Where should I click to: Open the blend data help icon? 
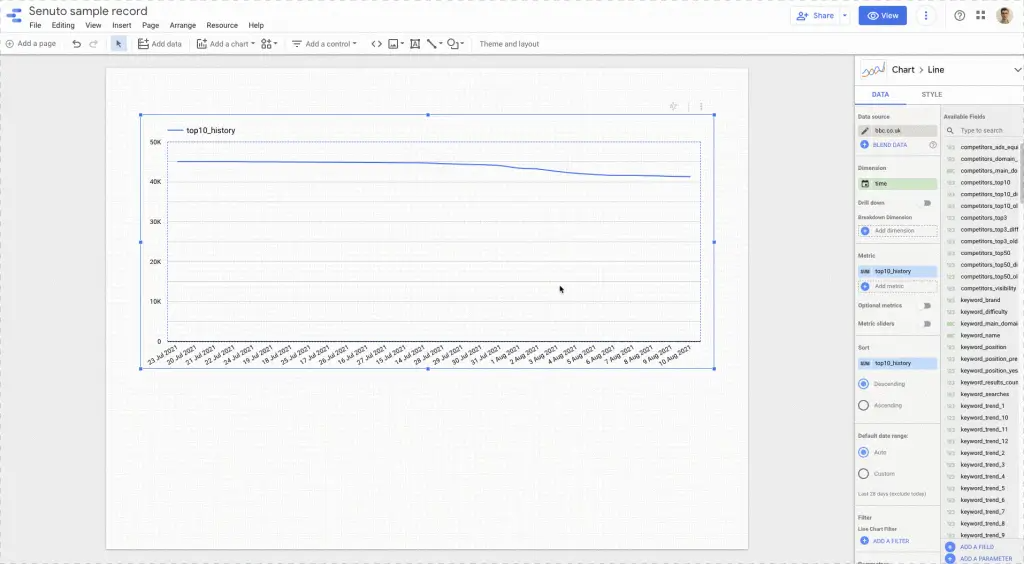[x=933, y=145]
